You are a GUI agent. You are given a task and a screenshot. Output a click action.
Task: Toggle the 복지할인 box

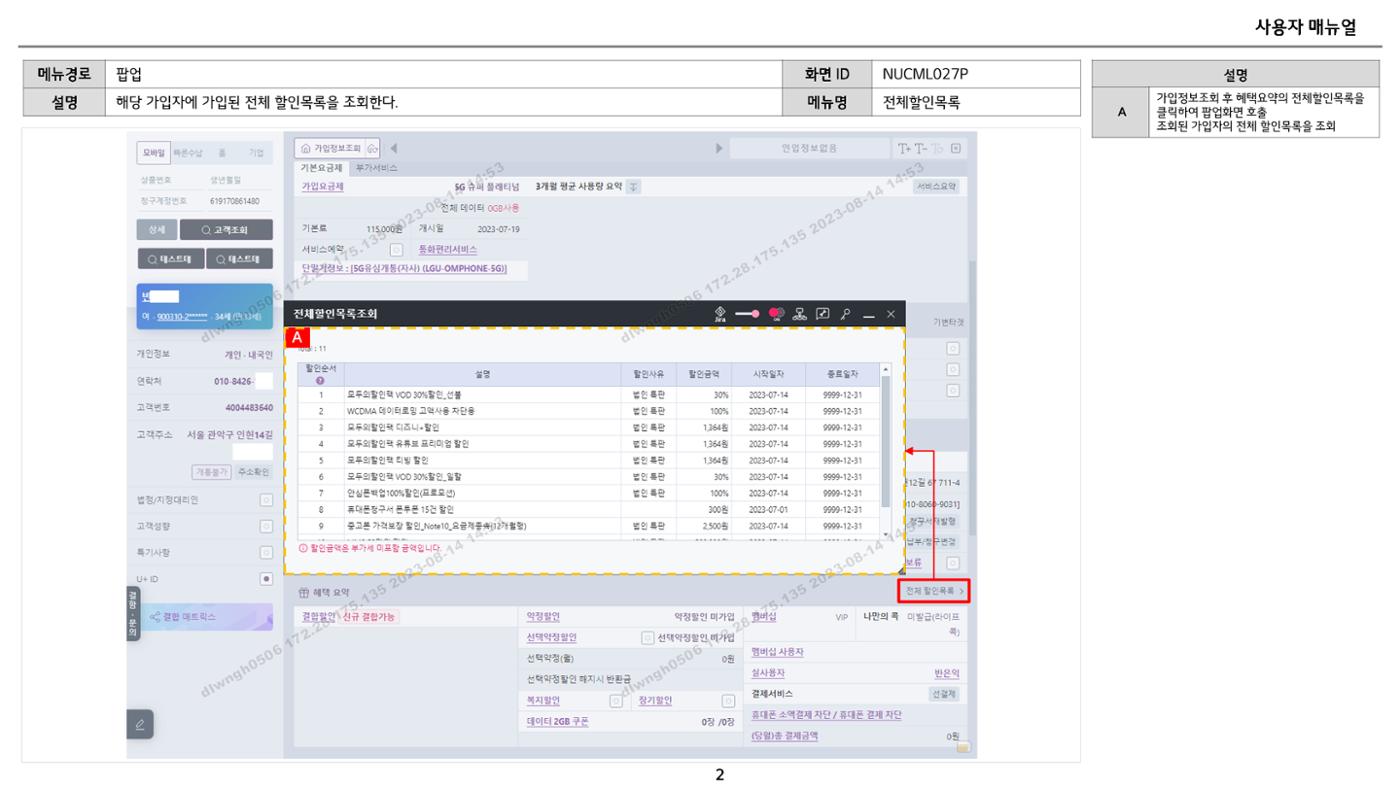[616, 701]
